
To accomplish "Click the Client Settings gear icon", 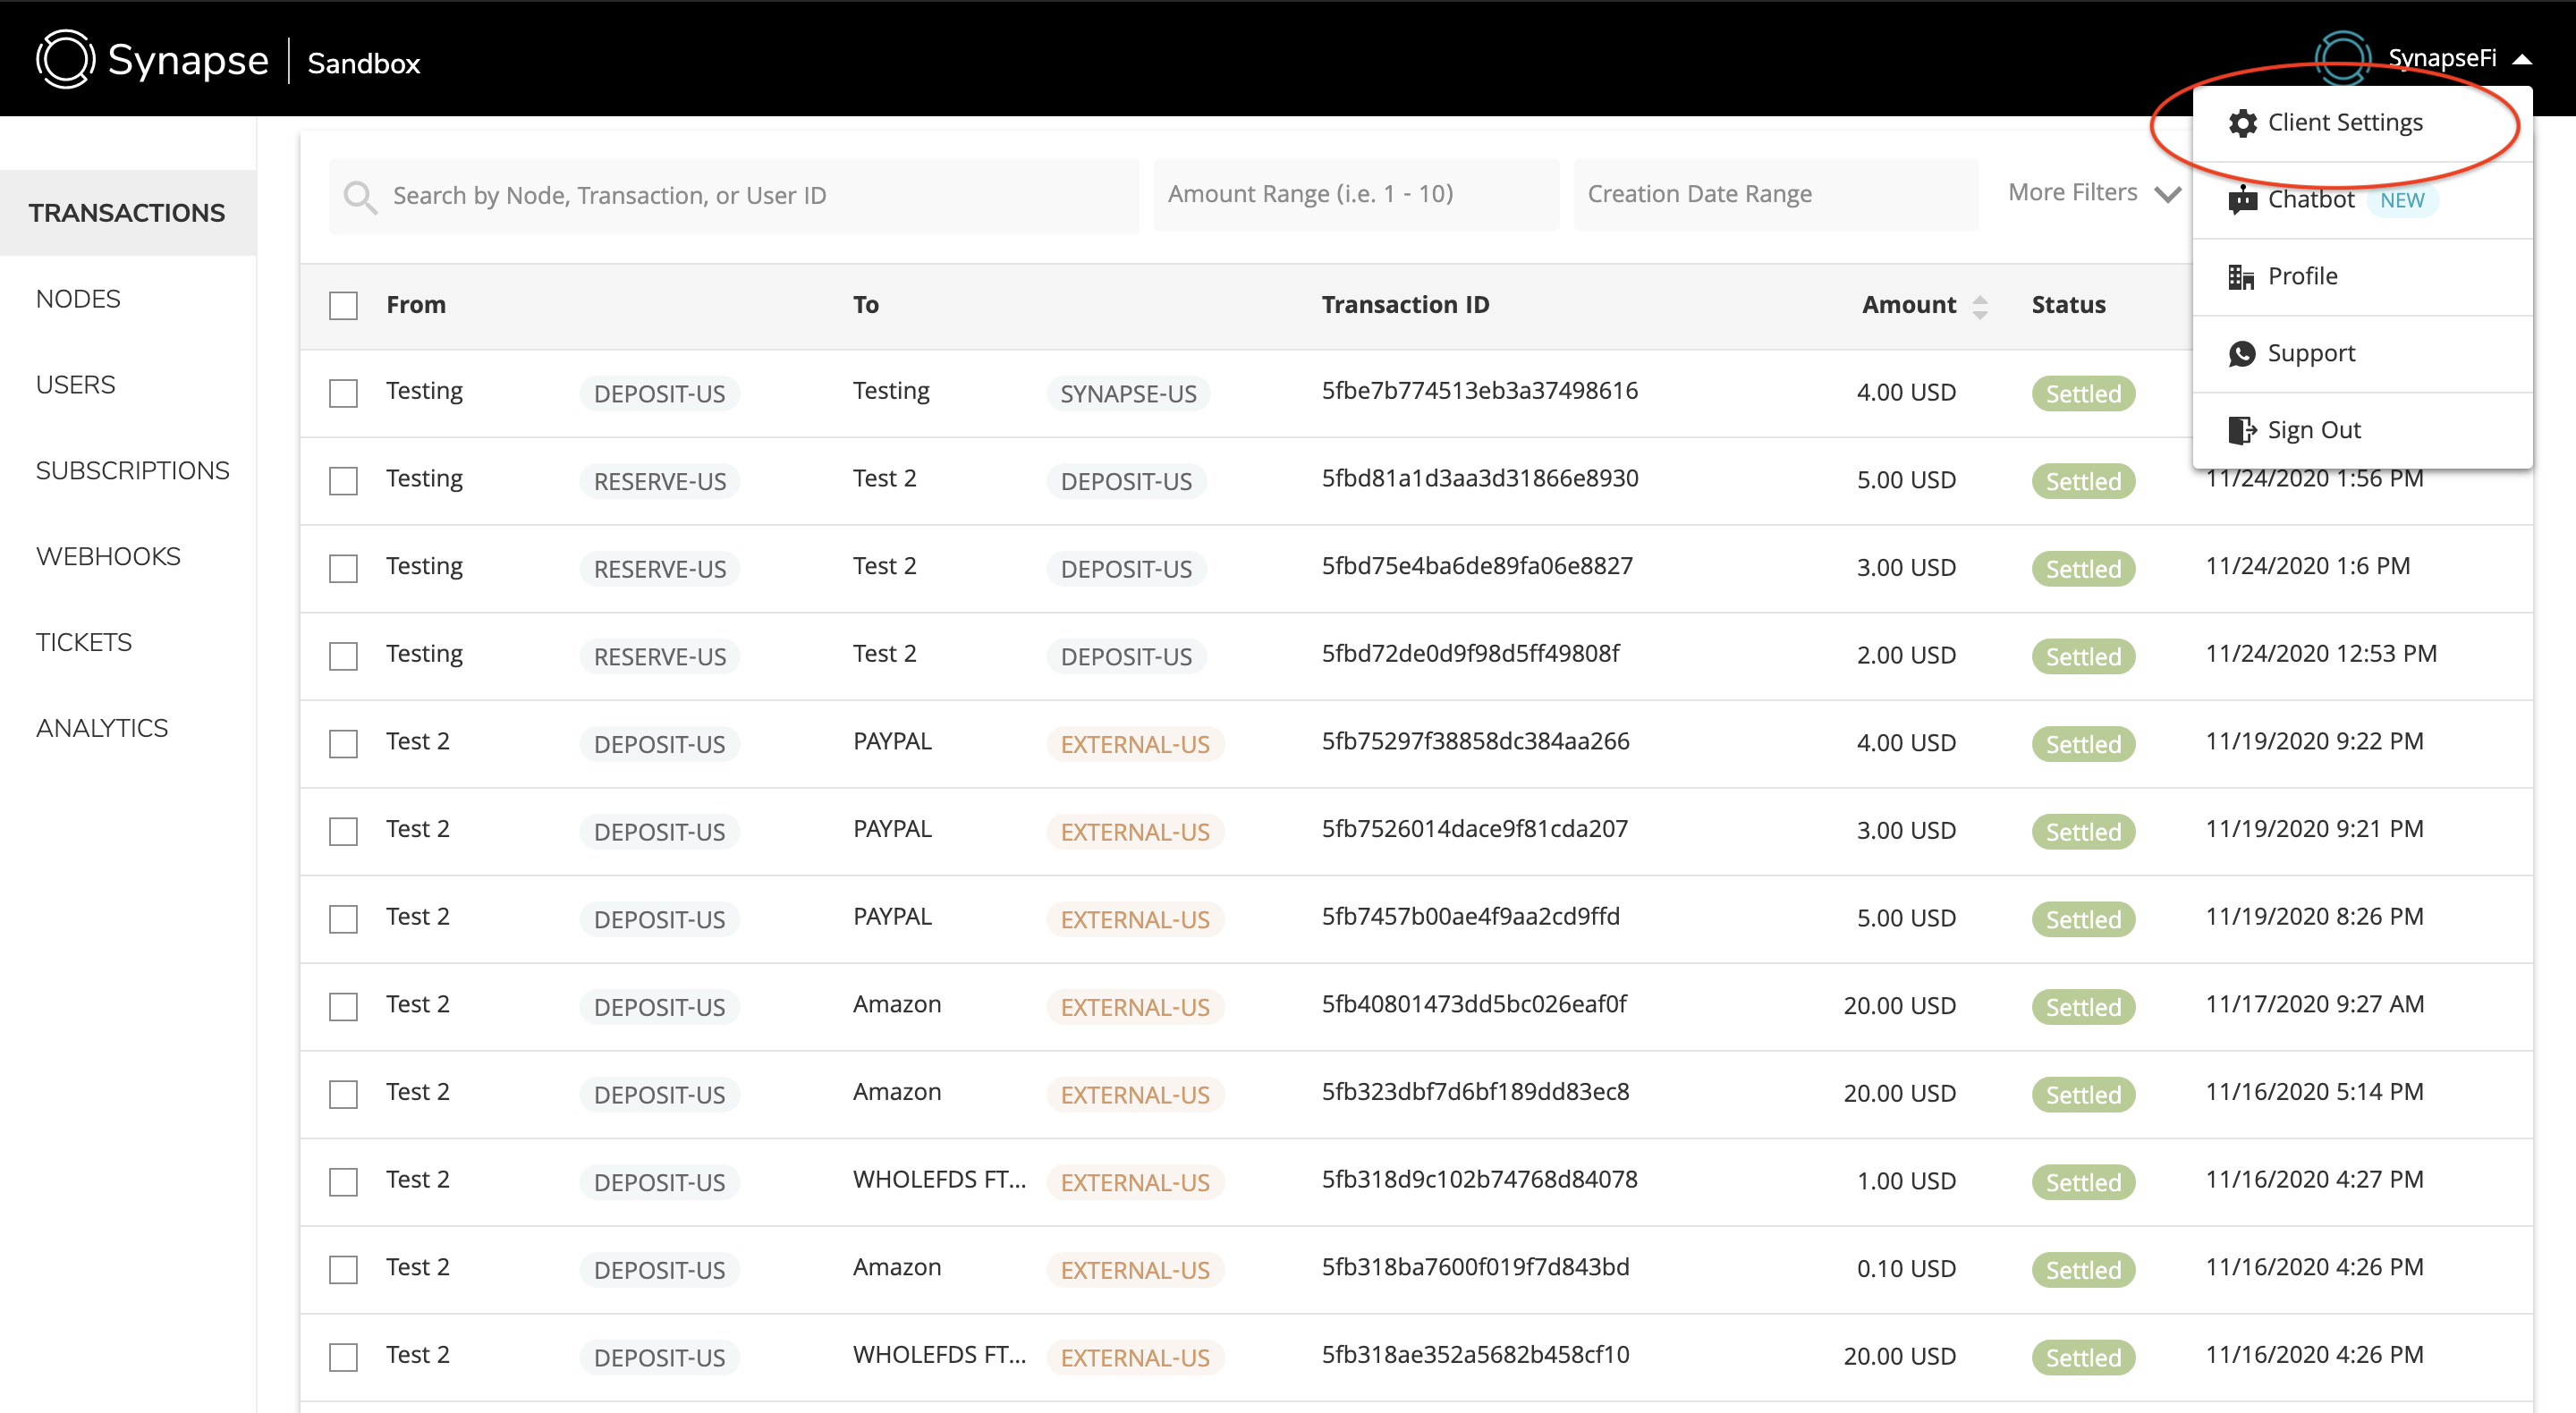I will (2242, 123).
